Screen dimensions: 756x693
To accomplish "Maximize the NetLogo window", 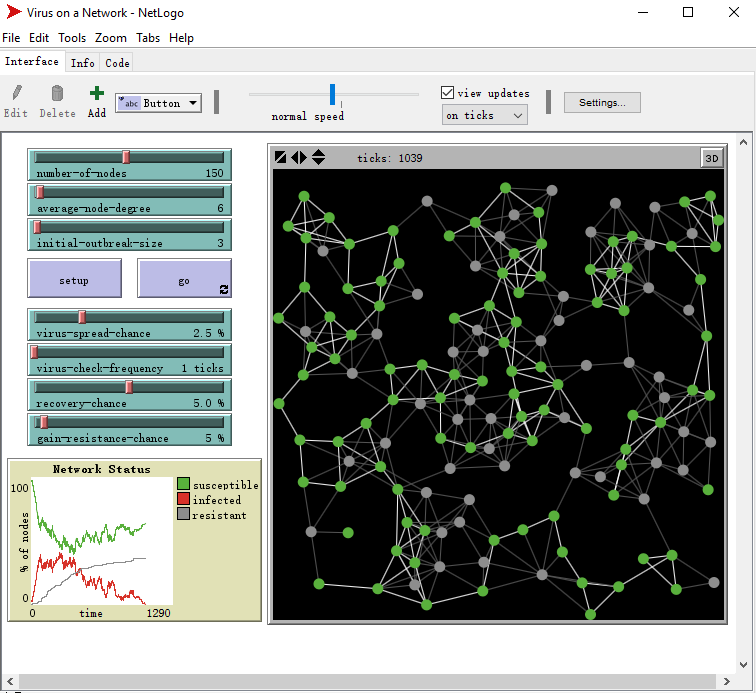I will (x=688, y=12).
